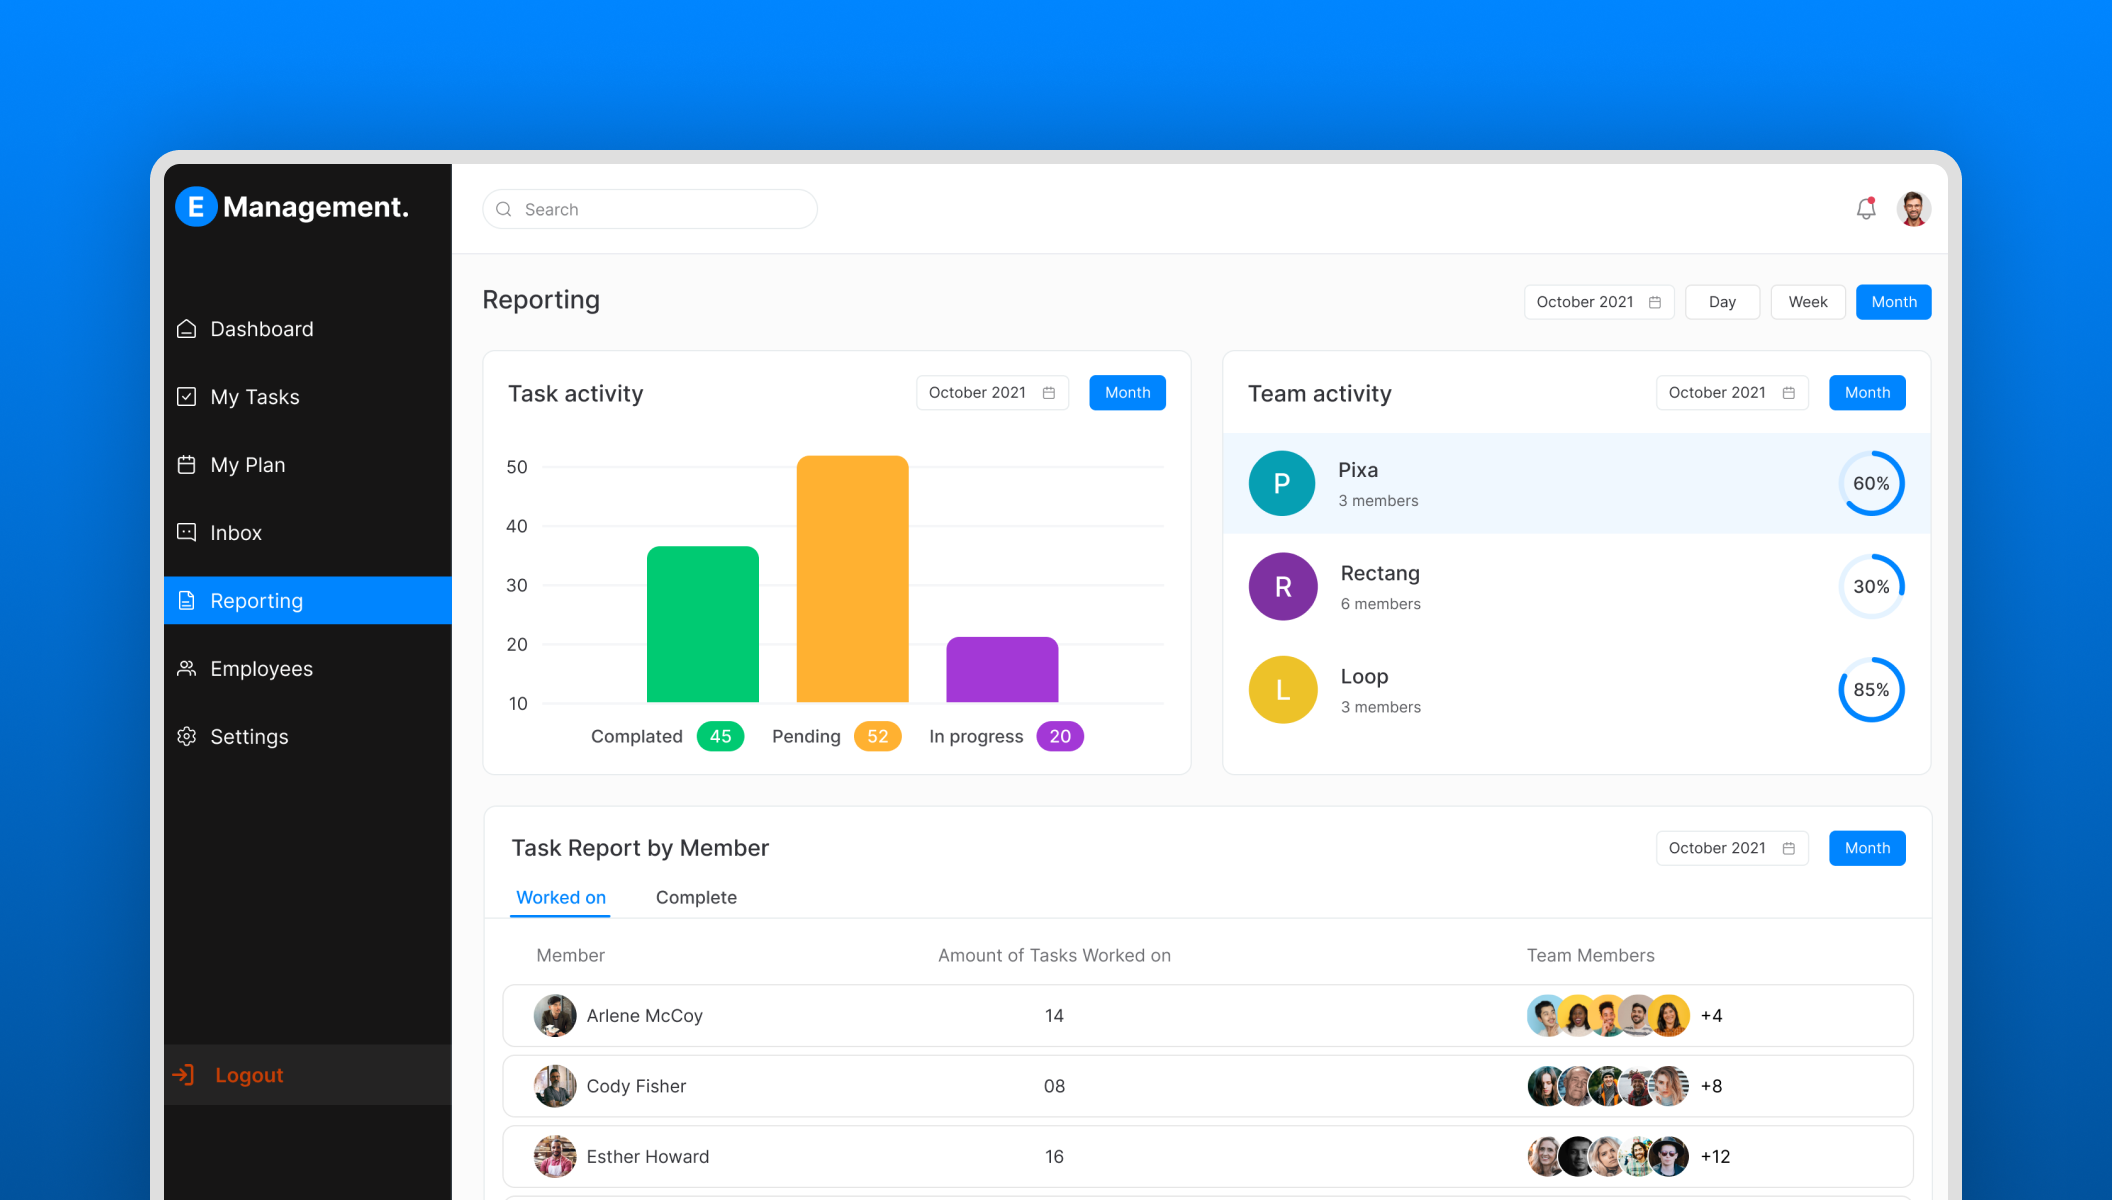Open Task activity October 2021 date picker
2112x1200 pixels.
click(991, 393)
